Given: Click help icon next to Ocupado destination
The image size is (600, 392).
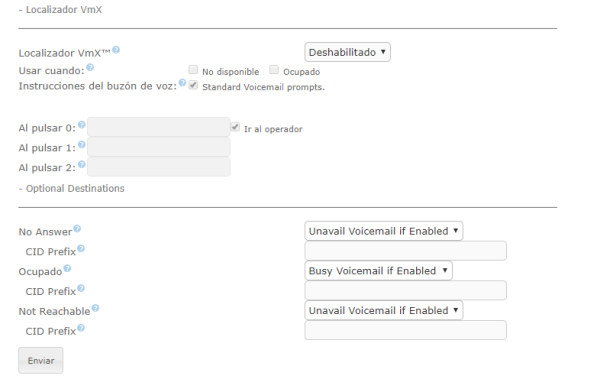Looking at the screenshot, I should 67,268.
